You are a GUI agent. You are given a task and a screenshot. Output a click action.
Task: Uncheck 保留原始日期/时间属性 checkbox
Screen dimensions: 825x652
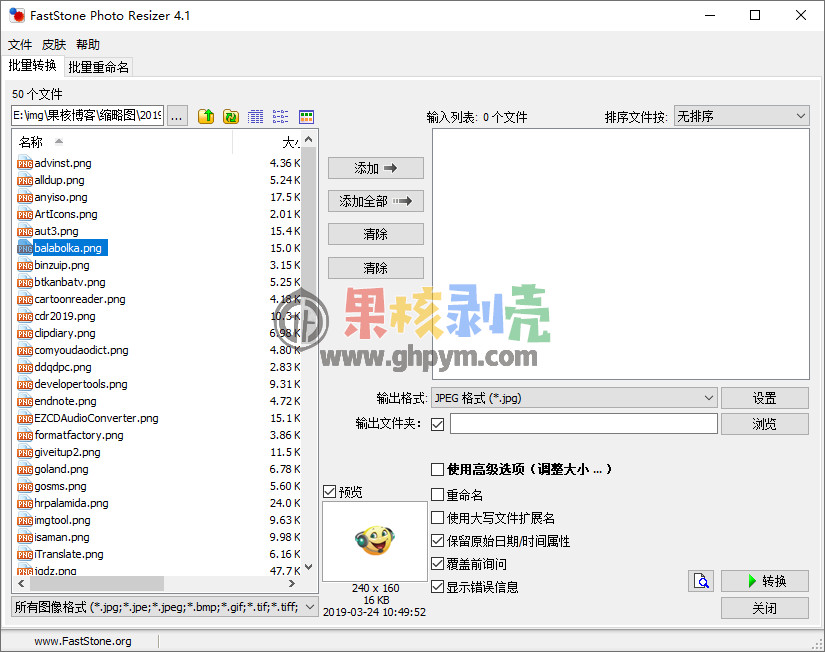click(437, 541)
